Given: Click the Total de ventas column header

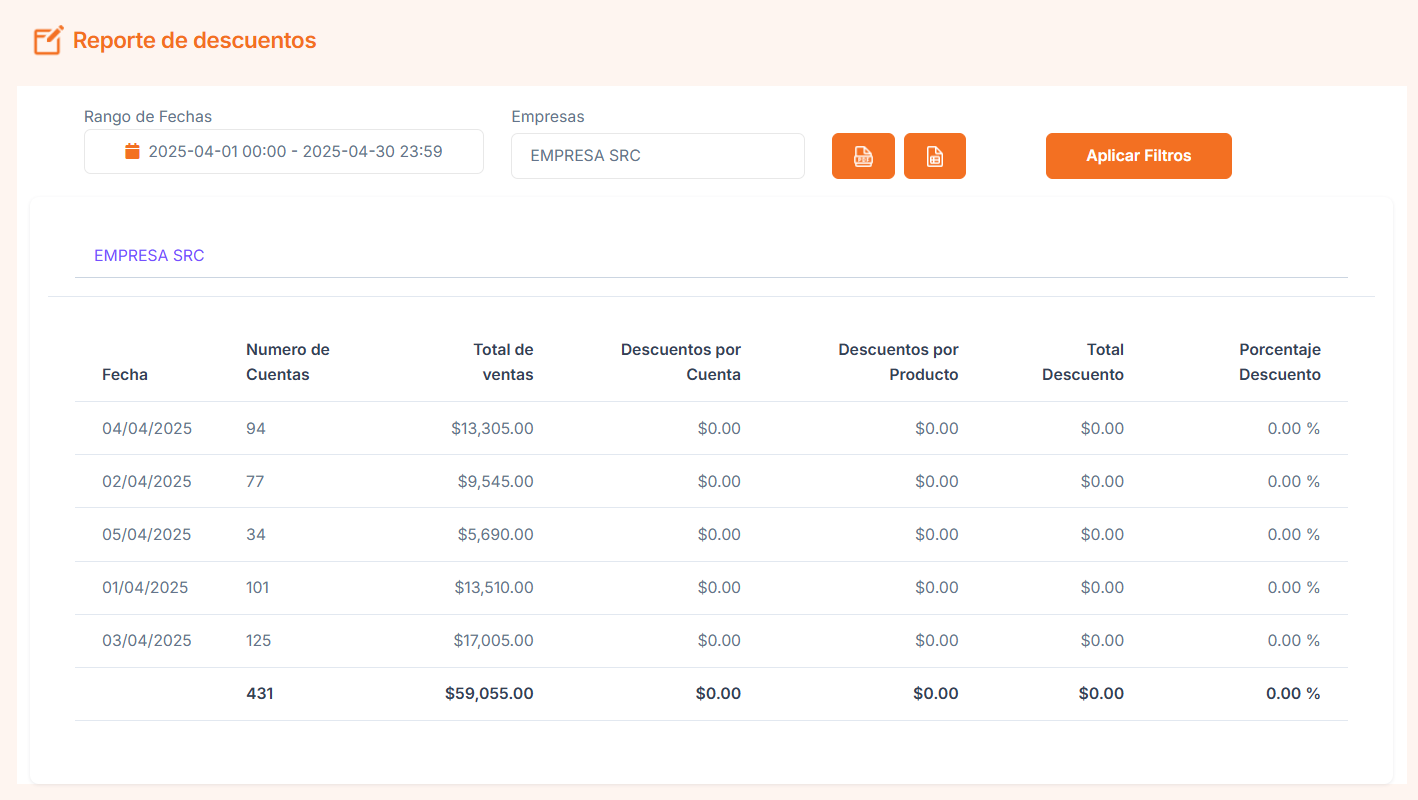Looking at the screenshot, I should (503, 362).
